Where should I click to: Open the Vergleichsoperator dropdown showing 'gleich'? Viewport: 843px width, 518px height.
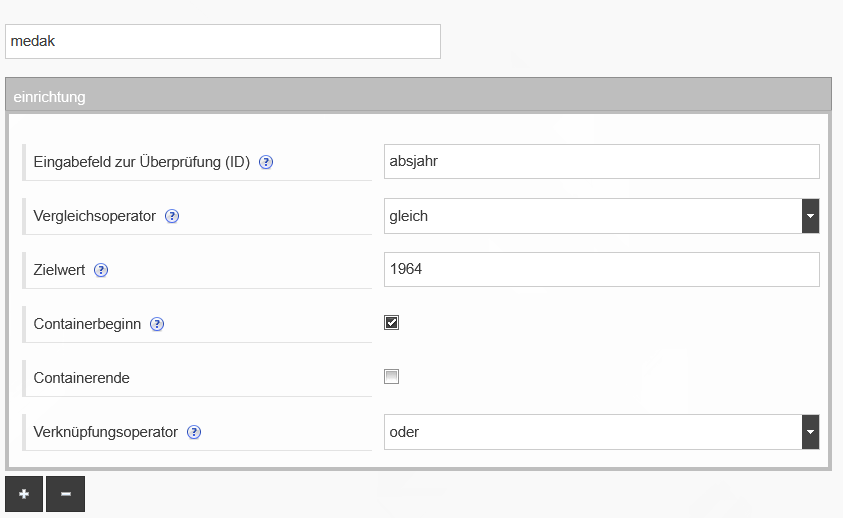(x=601, y=216)
